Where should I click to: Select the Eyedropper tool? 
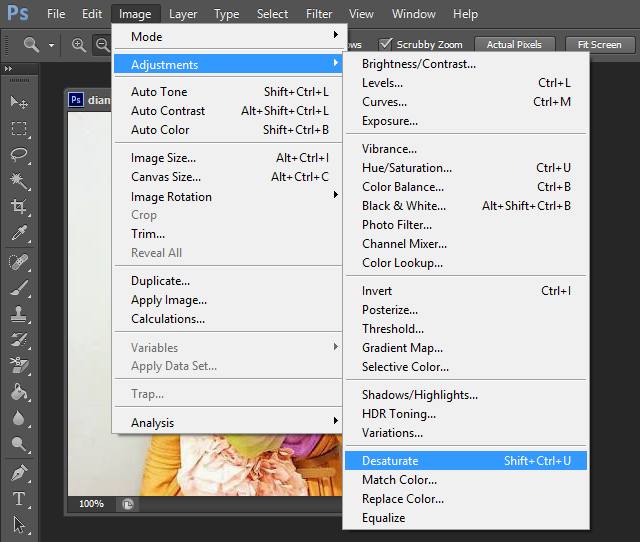pos(18,233)
